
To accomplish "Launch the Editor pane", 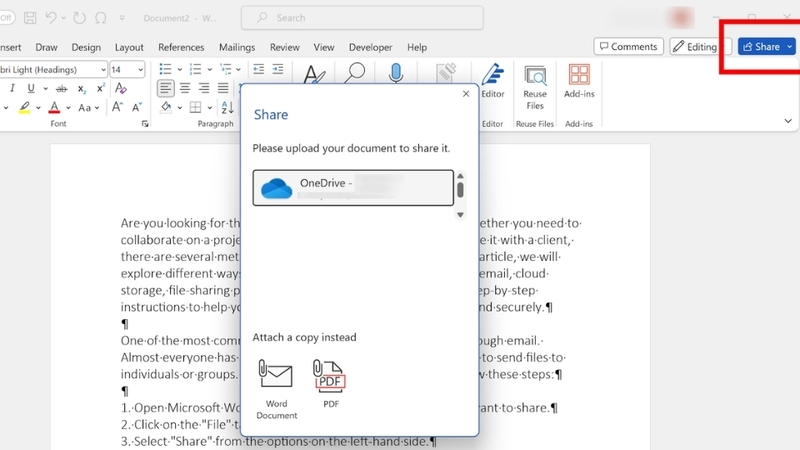I will pyautogui.click(x=492, y=81).
